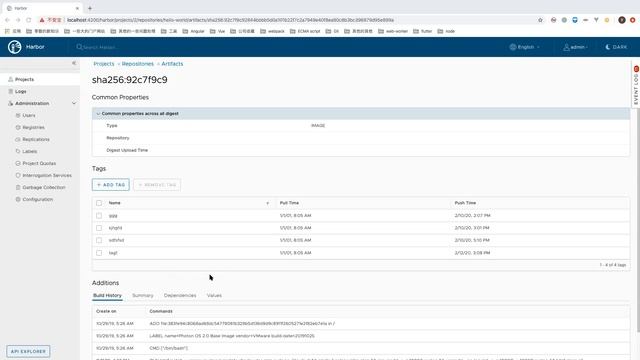The width and height of the screenshot is (640, 360).
Task: Click the Commands column header
Action: tap(161, 311)
